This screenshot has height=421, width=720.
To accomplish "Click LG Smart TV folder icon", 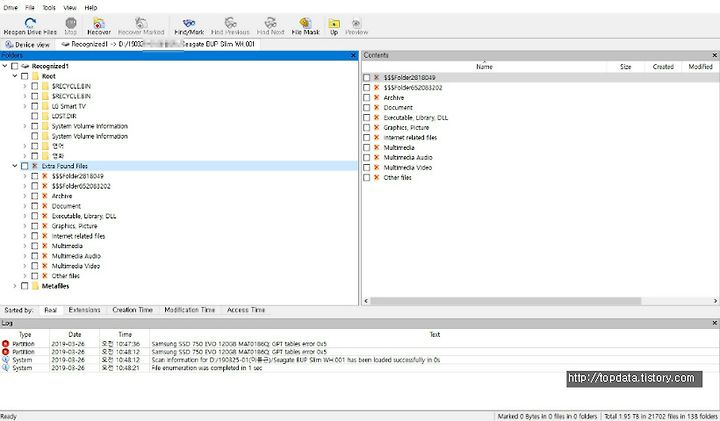I will [45, 106].
